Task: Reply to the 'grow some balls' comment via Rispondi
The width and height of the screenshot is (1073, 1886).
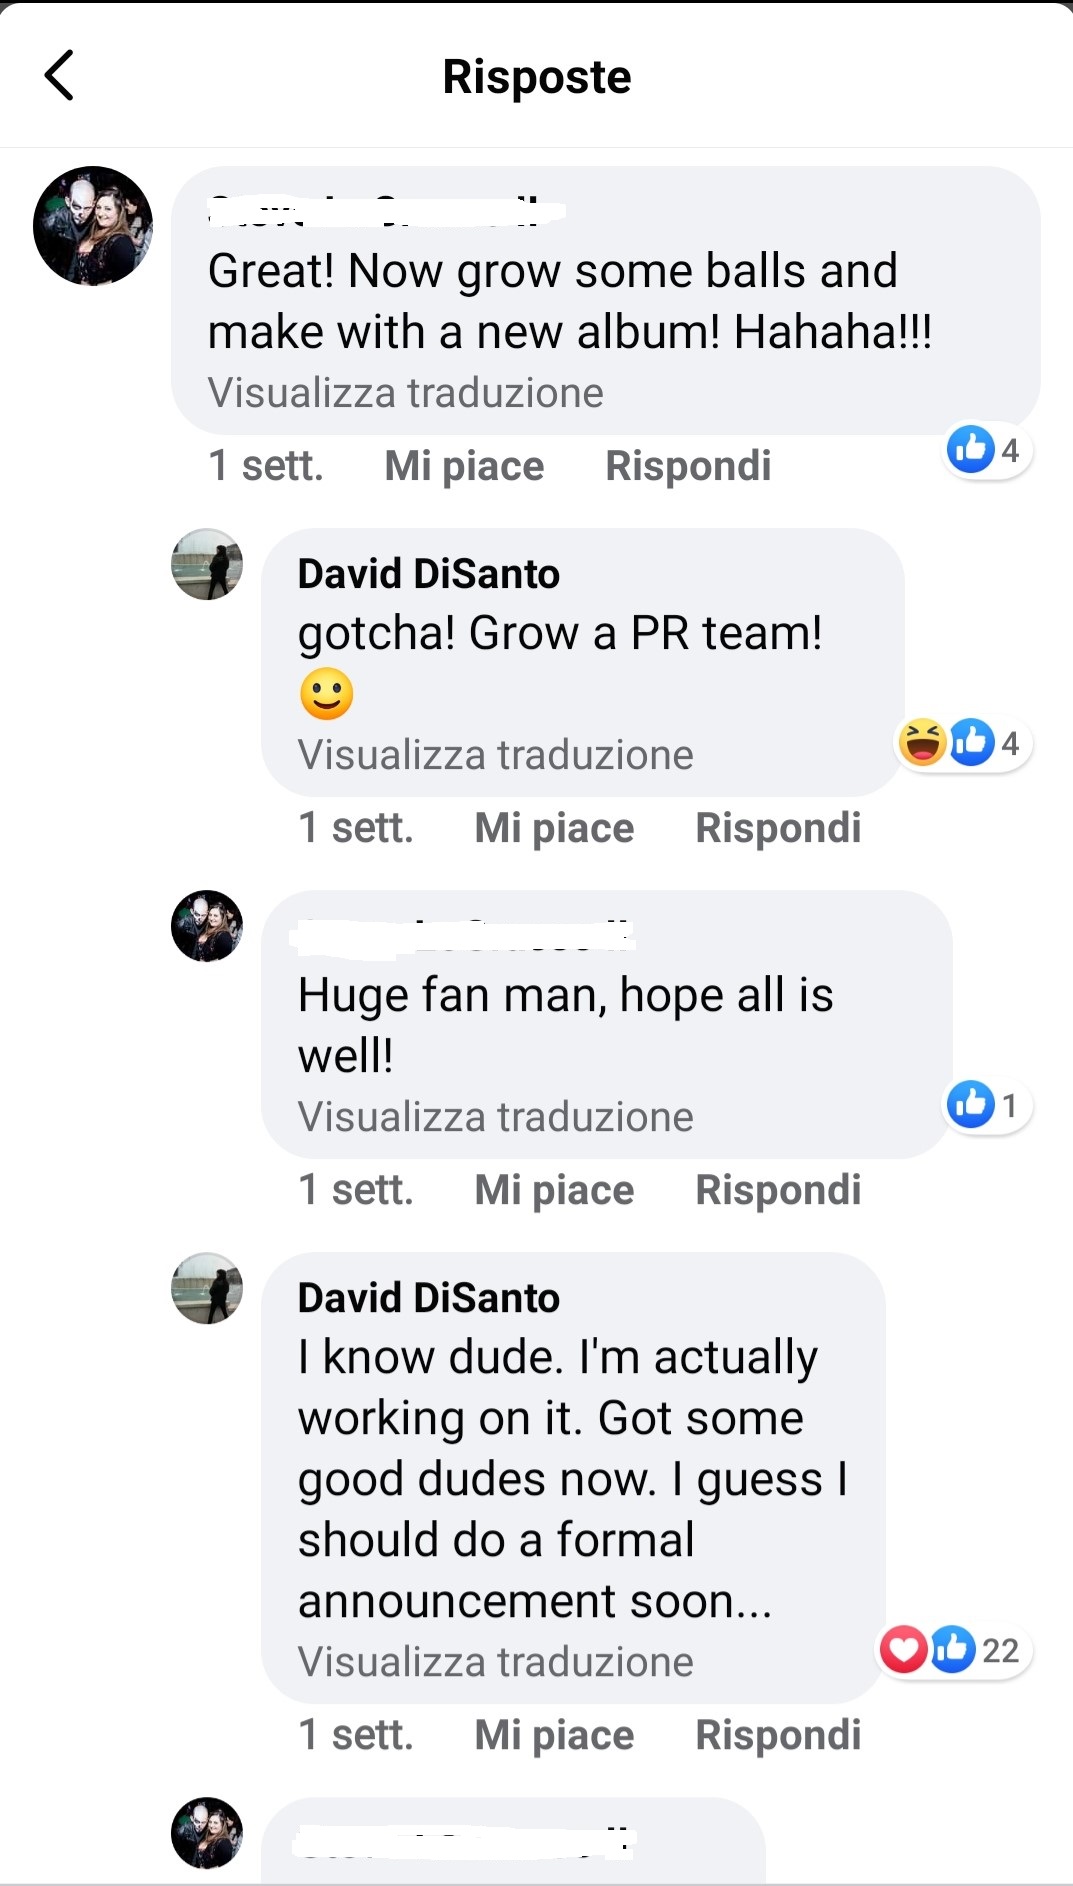Action: [x=688, y=466]
